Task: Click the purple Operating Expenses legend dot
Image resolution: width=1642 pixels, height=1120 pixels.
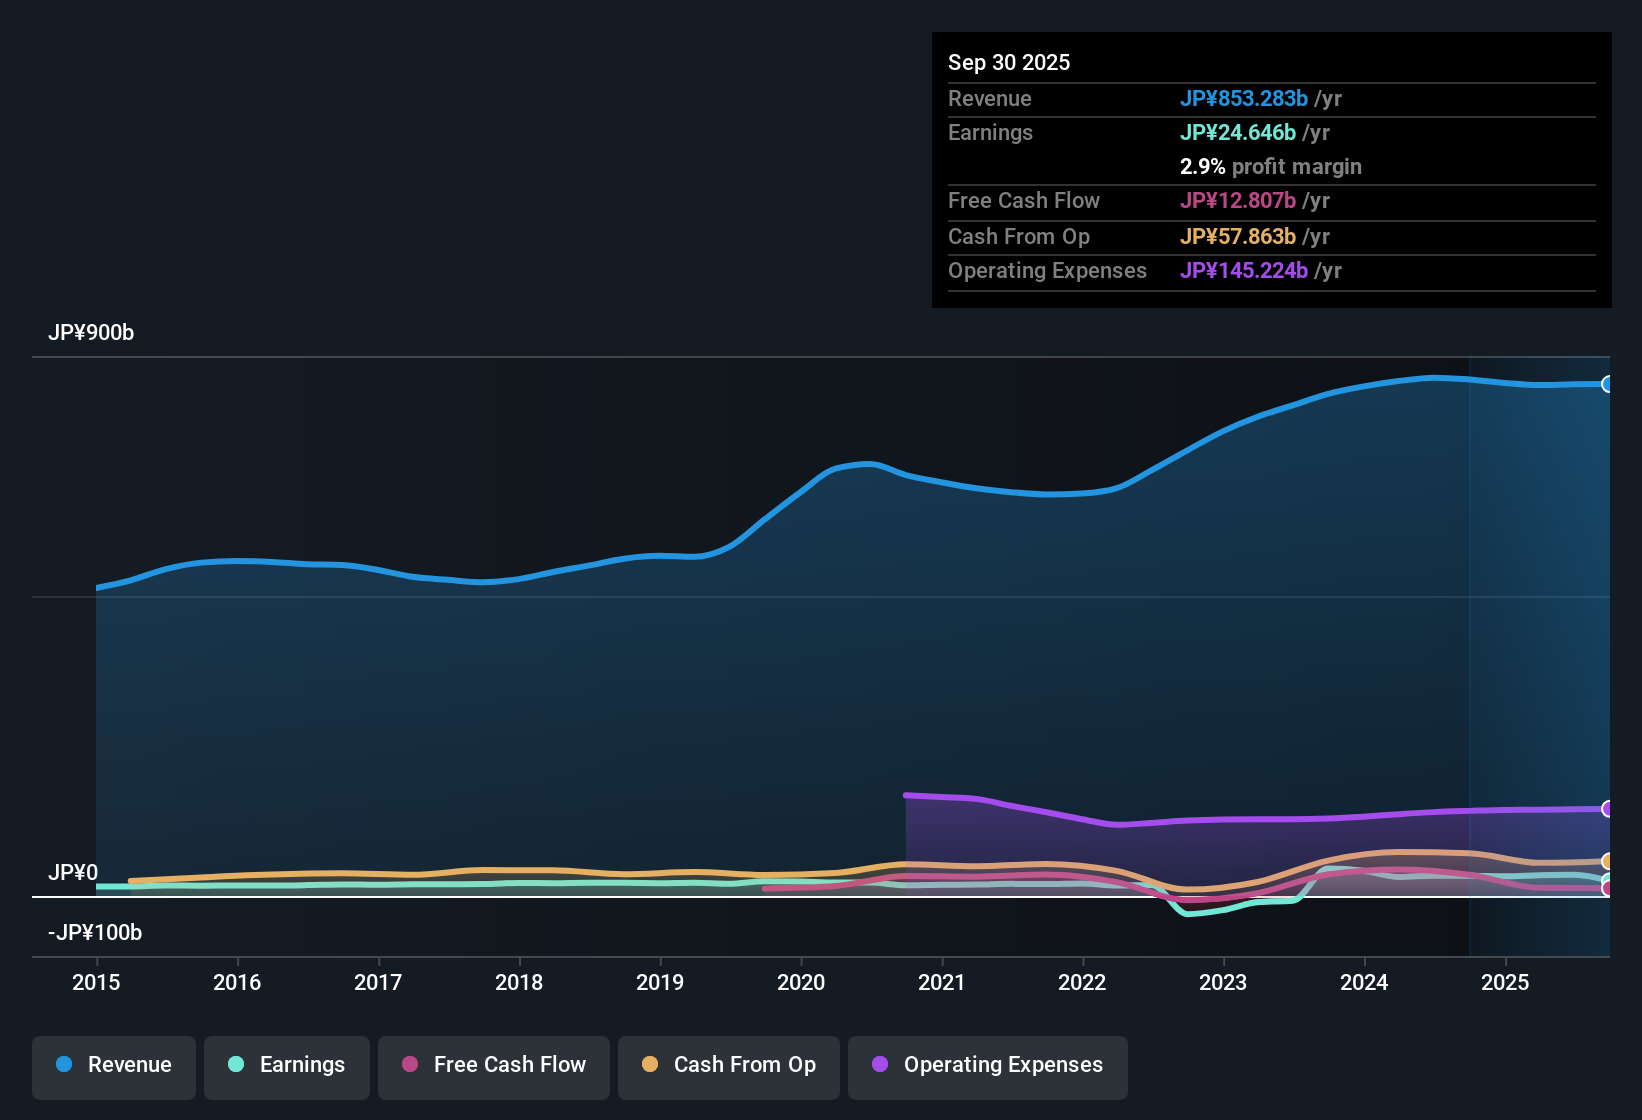Action: click(x=878, y=1065)
